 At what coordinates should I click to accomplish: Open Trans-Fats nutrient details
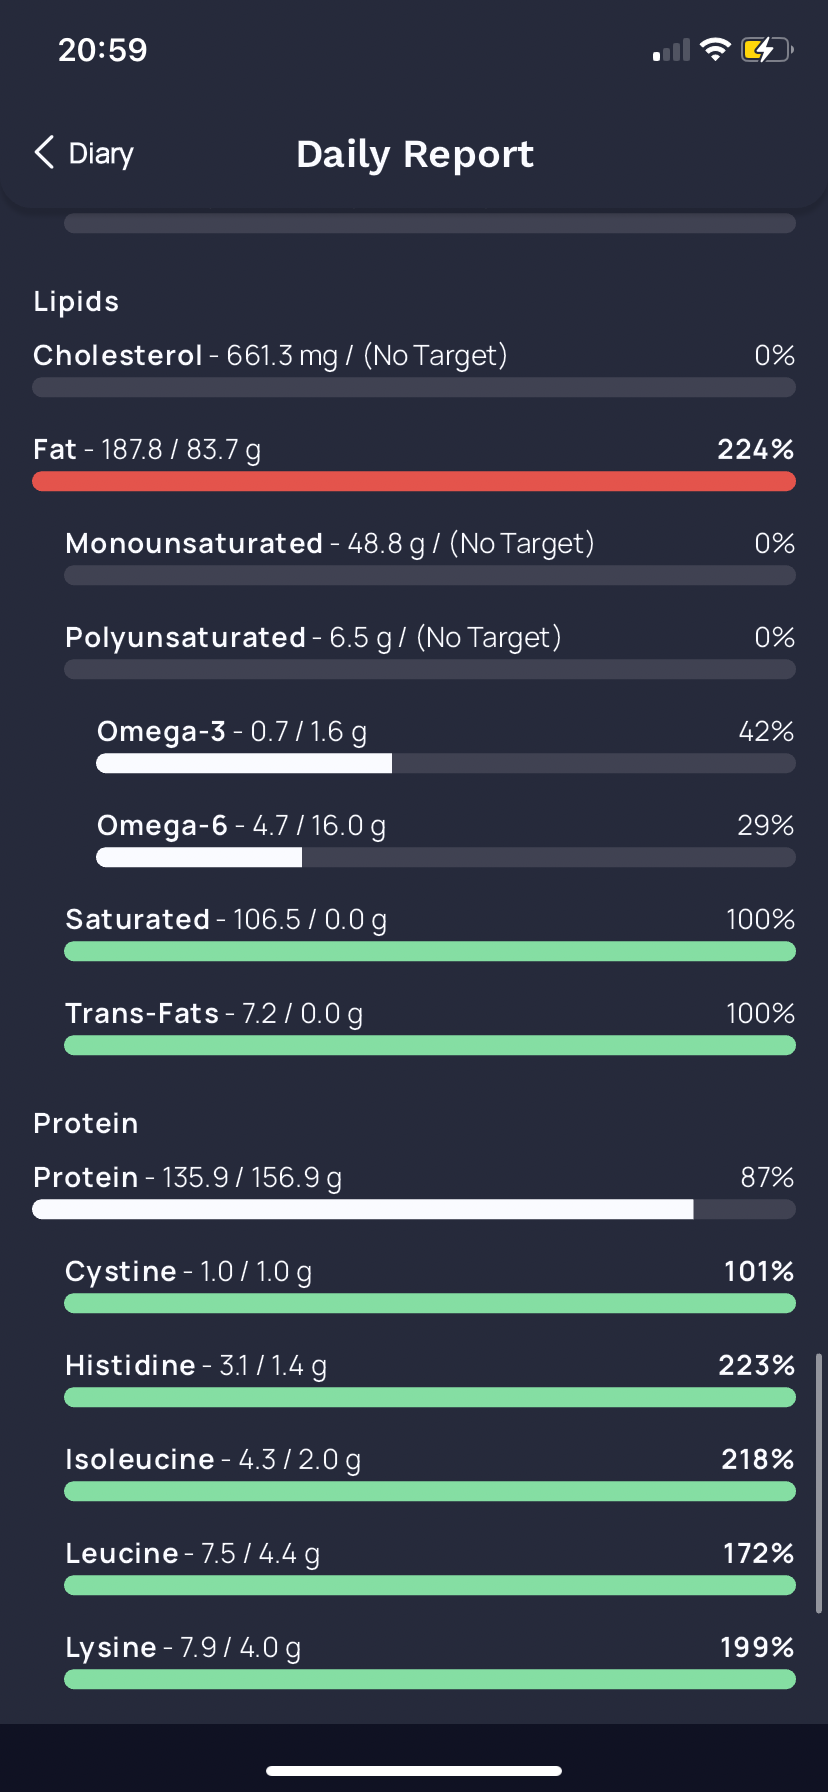pos(430,1026)
